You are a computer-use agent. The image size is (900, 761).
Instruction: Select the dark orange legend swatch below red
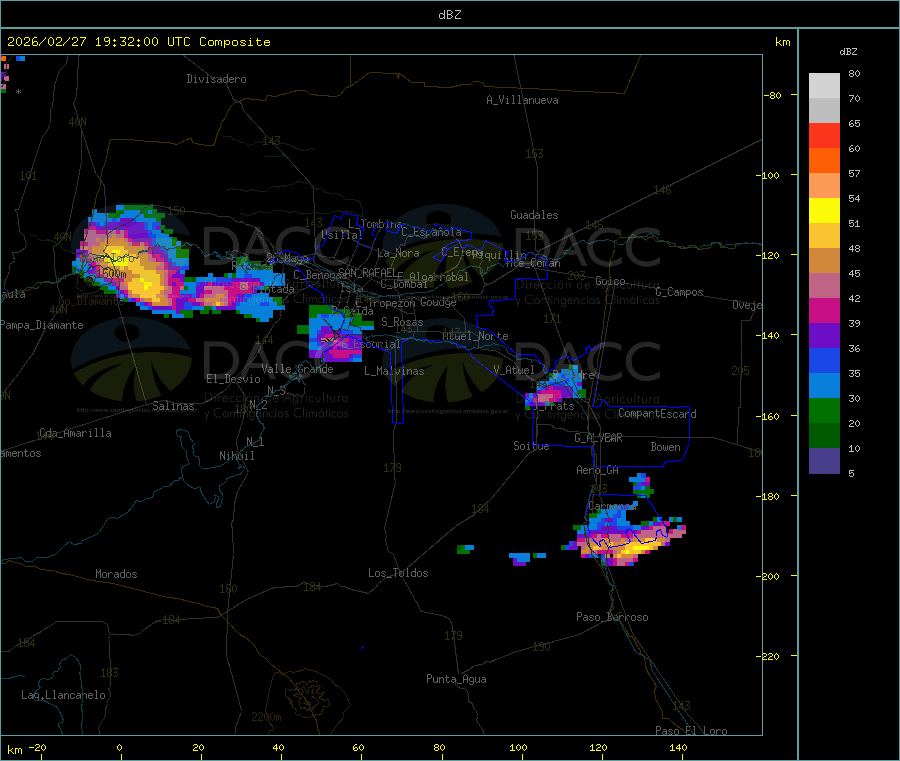click(824, 161)
